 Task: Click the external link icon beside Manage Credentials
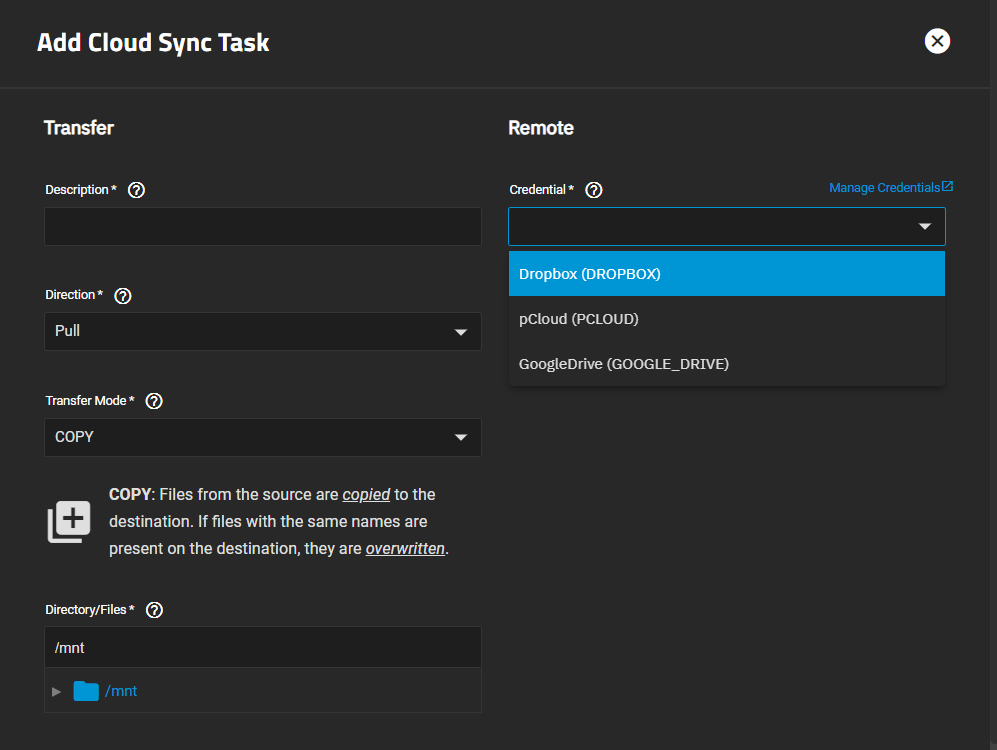point(947,186)
